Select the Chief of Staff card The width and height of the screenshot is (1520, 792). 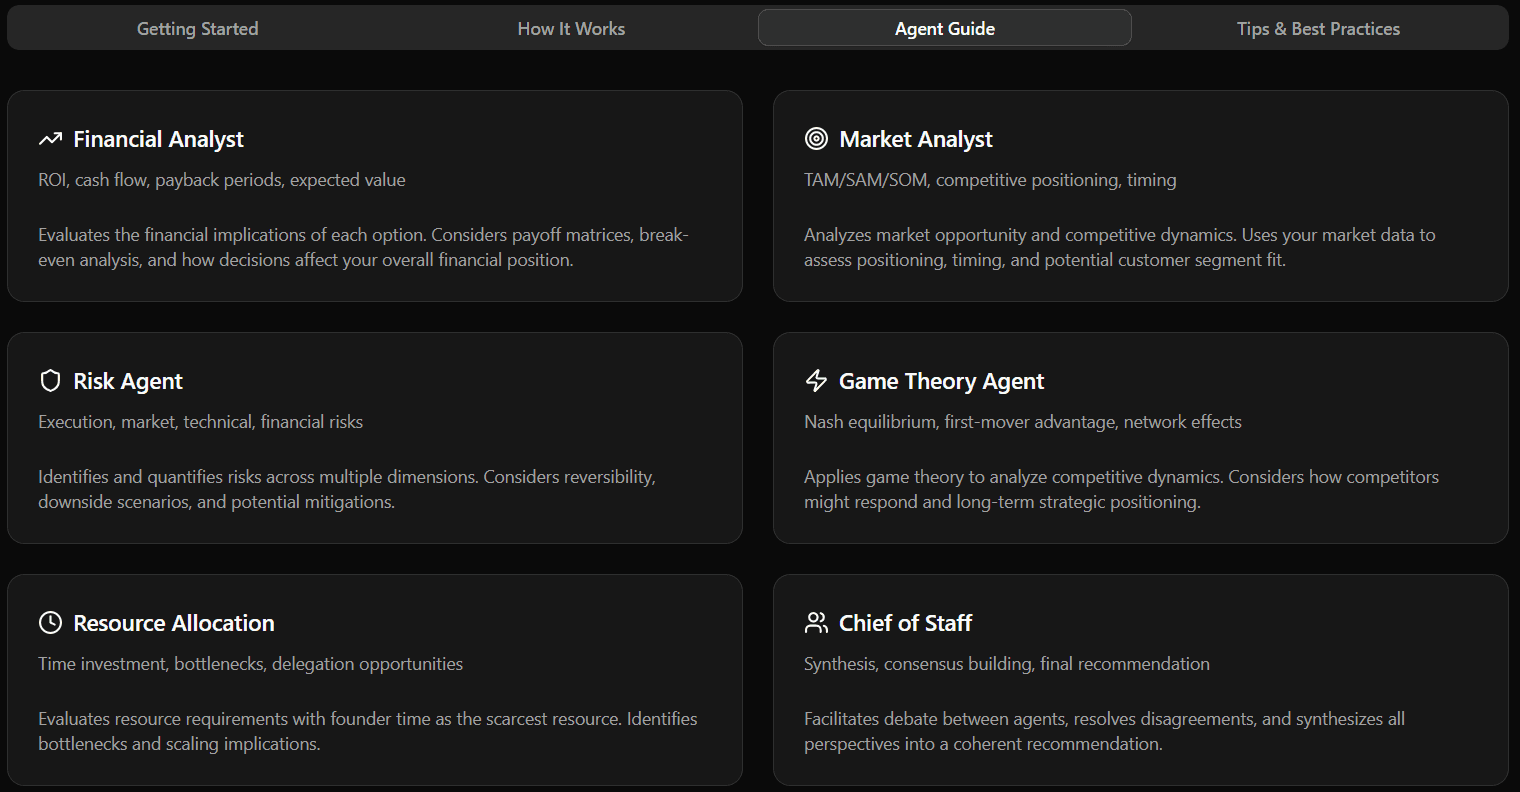tap(1141, 680)
